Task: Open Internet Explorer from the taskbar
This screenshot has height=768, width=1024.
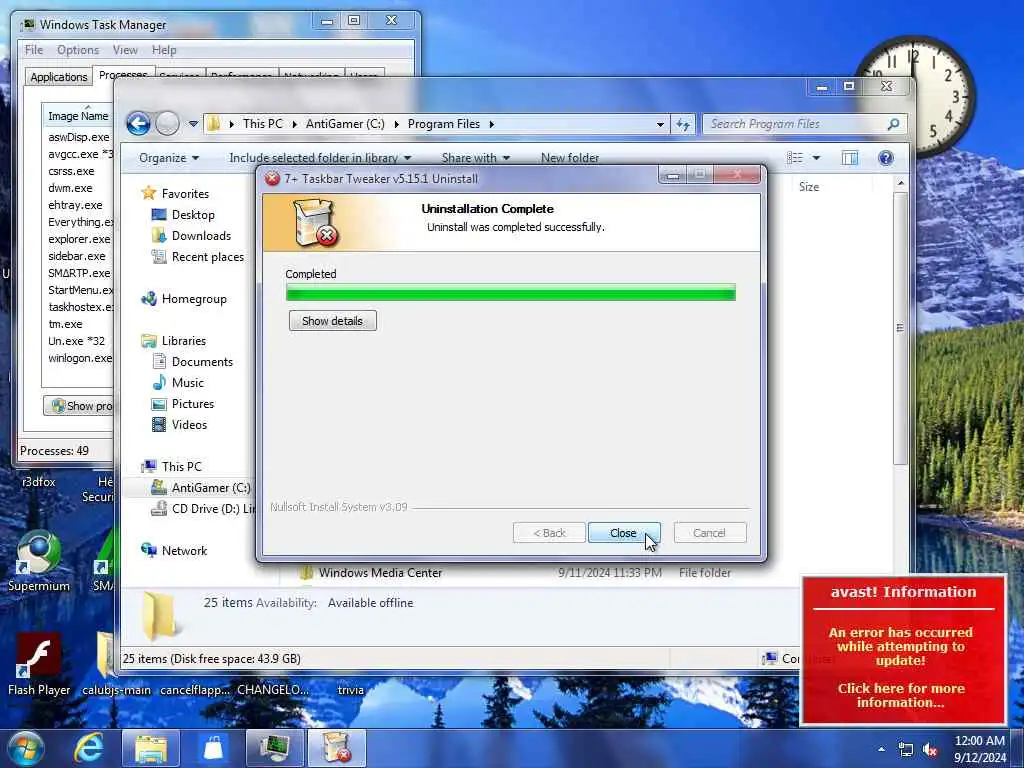Action: [x=88, y=748]
